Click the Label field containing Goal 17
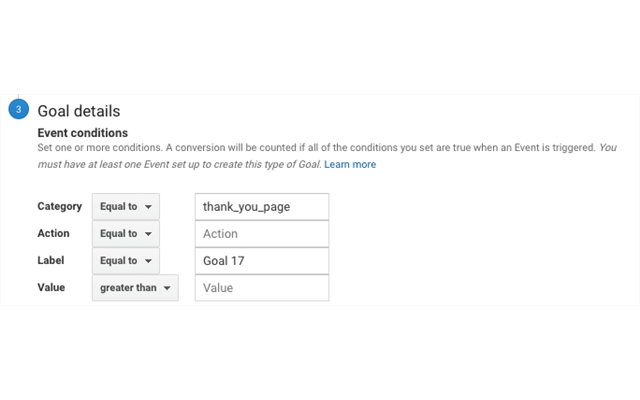 (x=262, y=261)
